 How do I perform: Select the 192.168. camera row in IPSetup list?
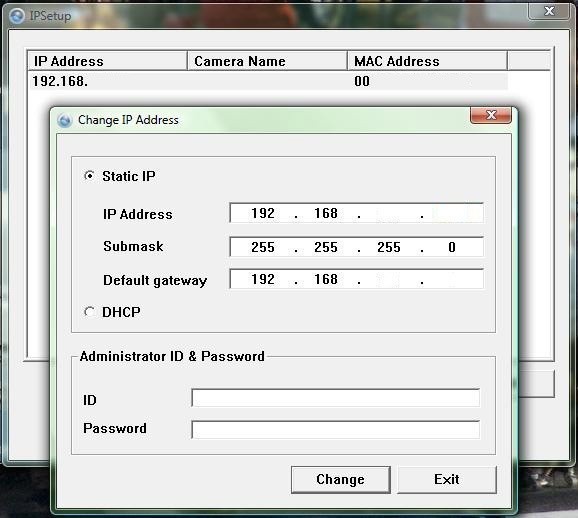268,81
